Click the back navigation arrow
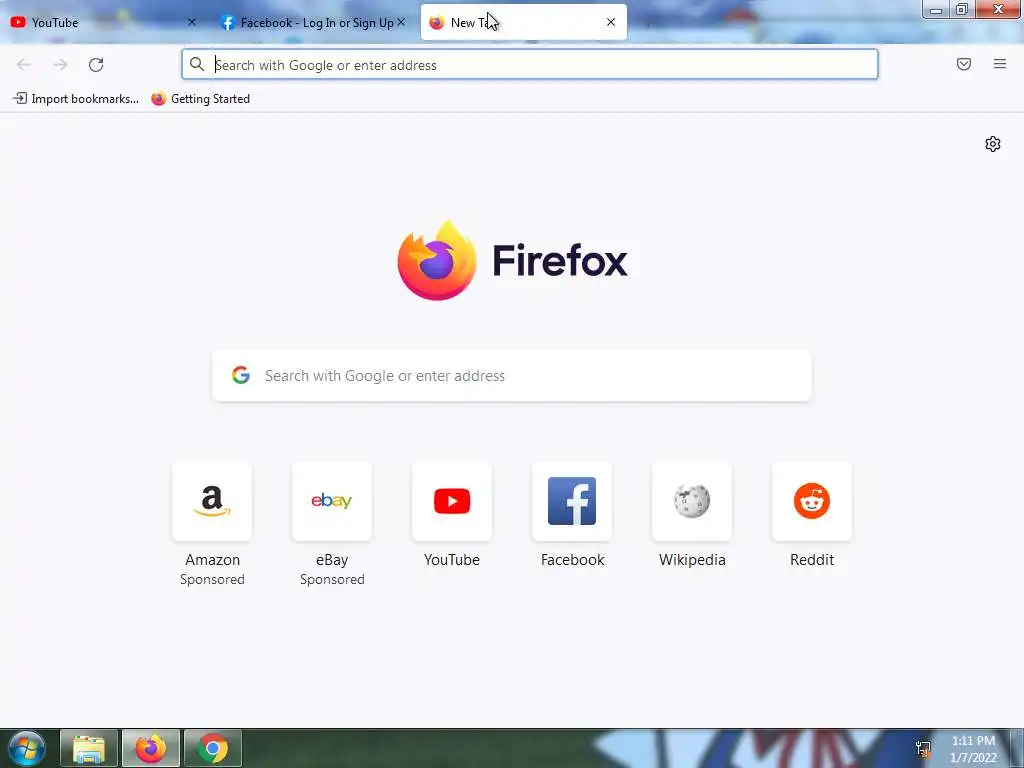The width and height of the screenshot is (1024, 768). [24, 65]
